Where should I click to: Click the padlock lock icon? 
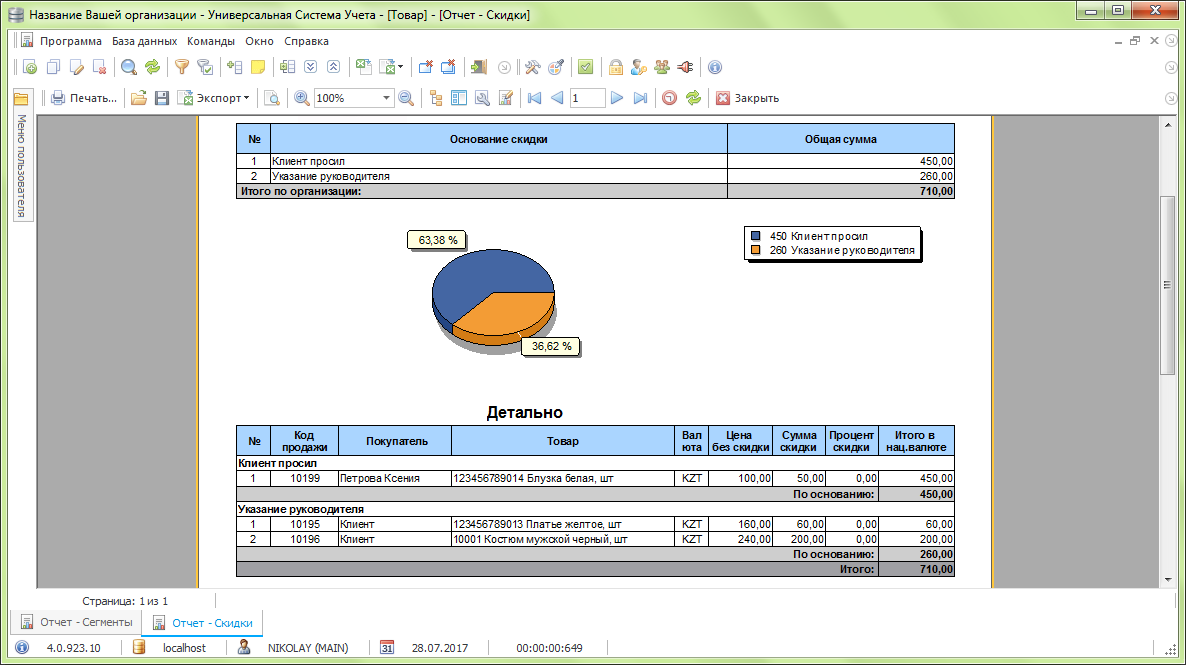tap(616, 67)
